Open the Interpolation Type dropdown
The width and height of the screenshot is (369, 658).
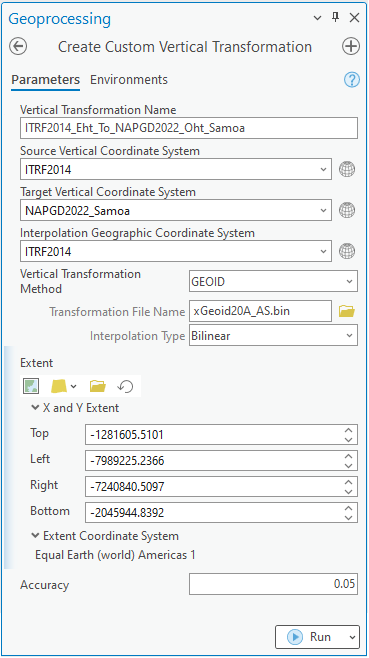pyautogui.click(x=273, y=336)
